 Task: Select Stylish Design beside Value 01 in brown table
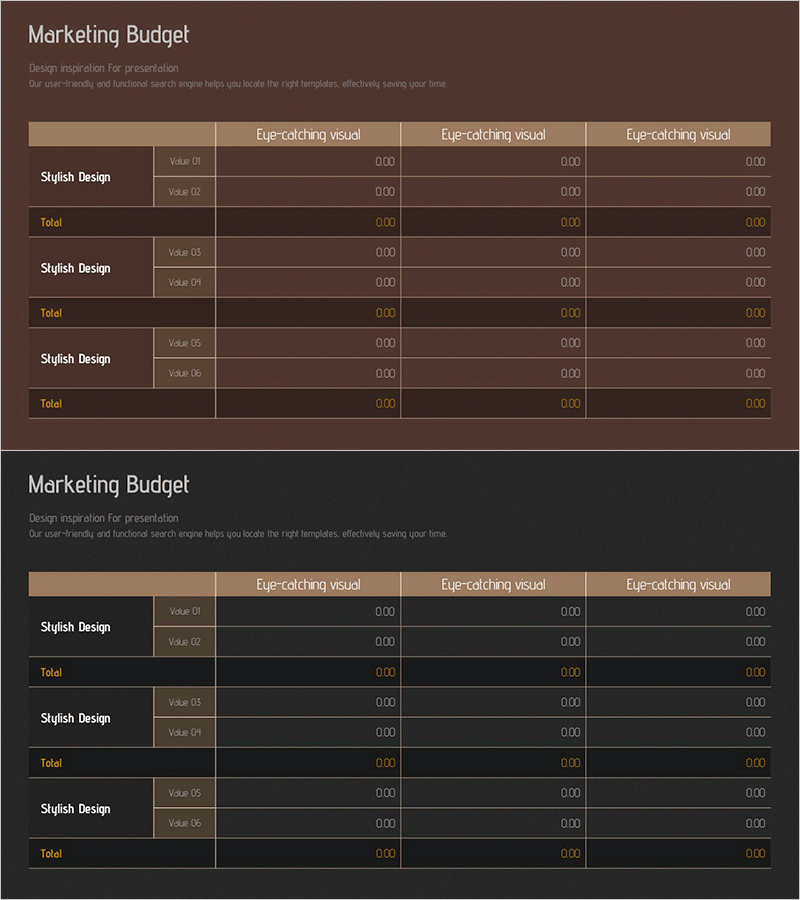(76, 177)
